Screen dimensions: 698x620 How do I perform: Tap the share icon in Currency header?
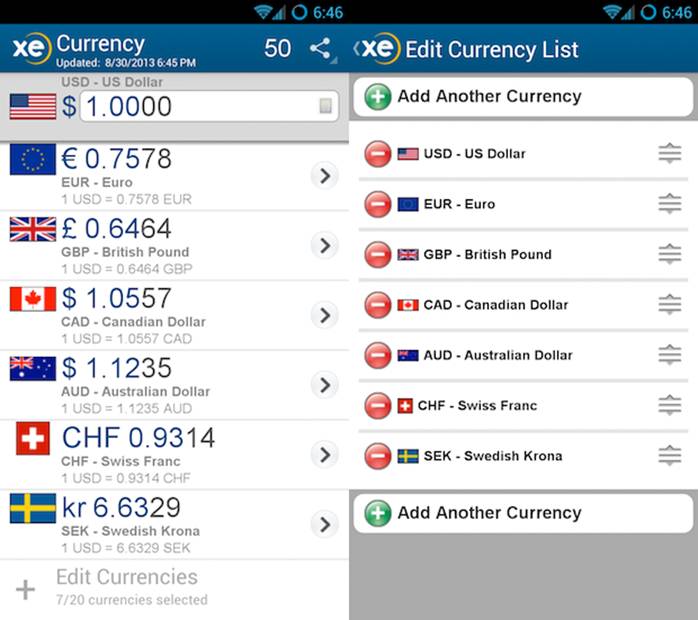pyautogui.click(x=321, y=48)
